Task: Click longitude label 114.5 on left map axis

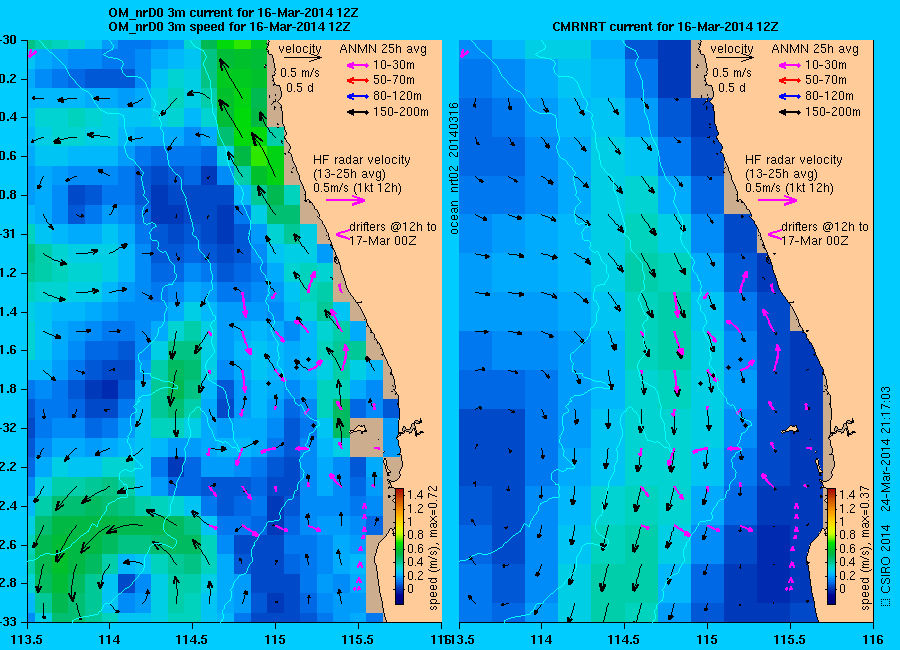Action: 192,639
